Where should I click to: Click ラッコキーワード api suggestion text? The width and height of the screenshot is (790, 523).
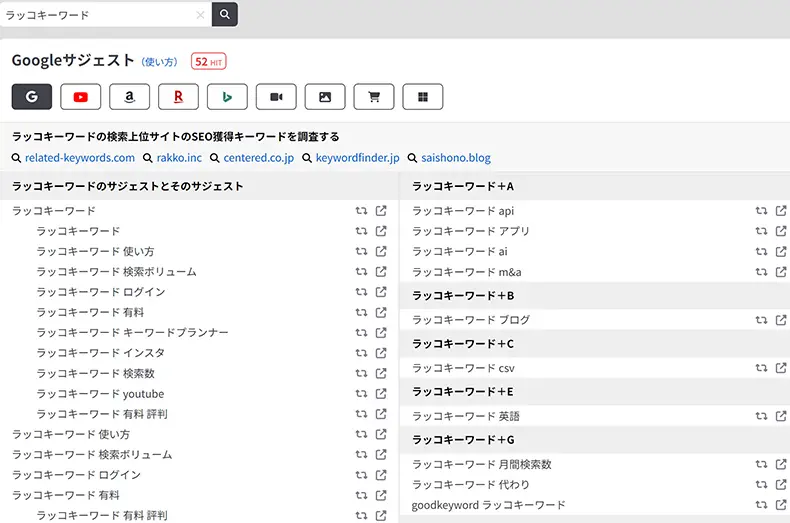pos(463,211)
